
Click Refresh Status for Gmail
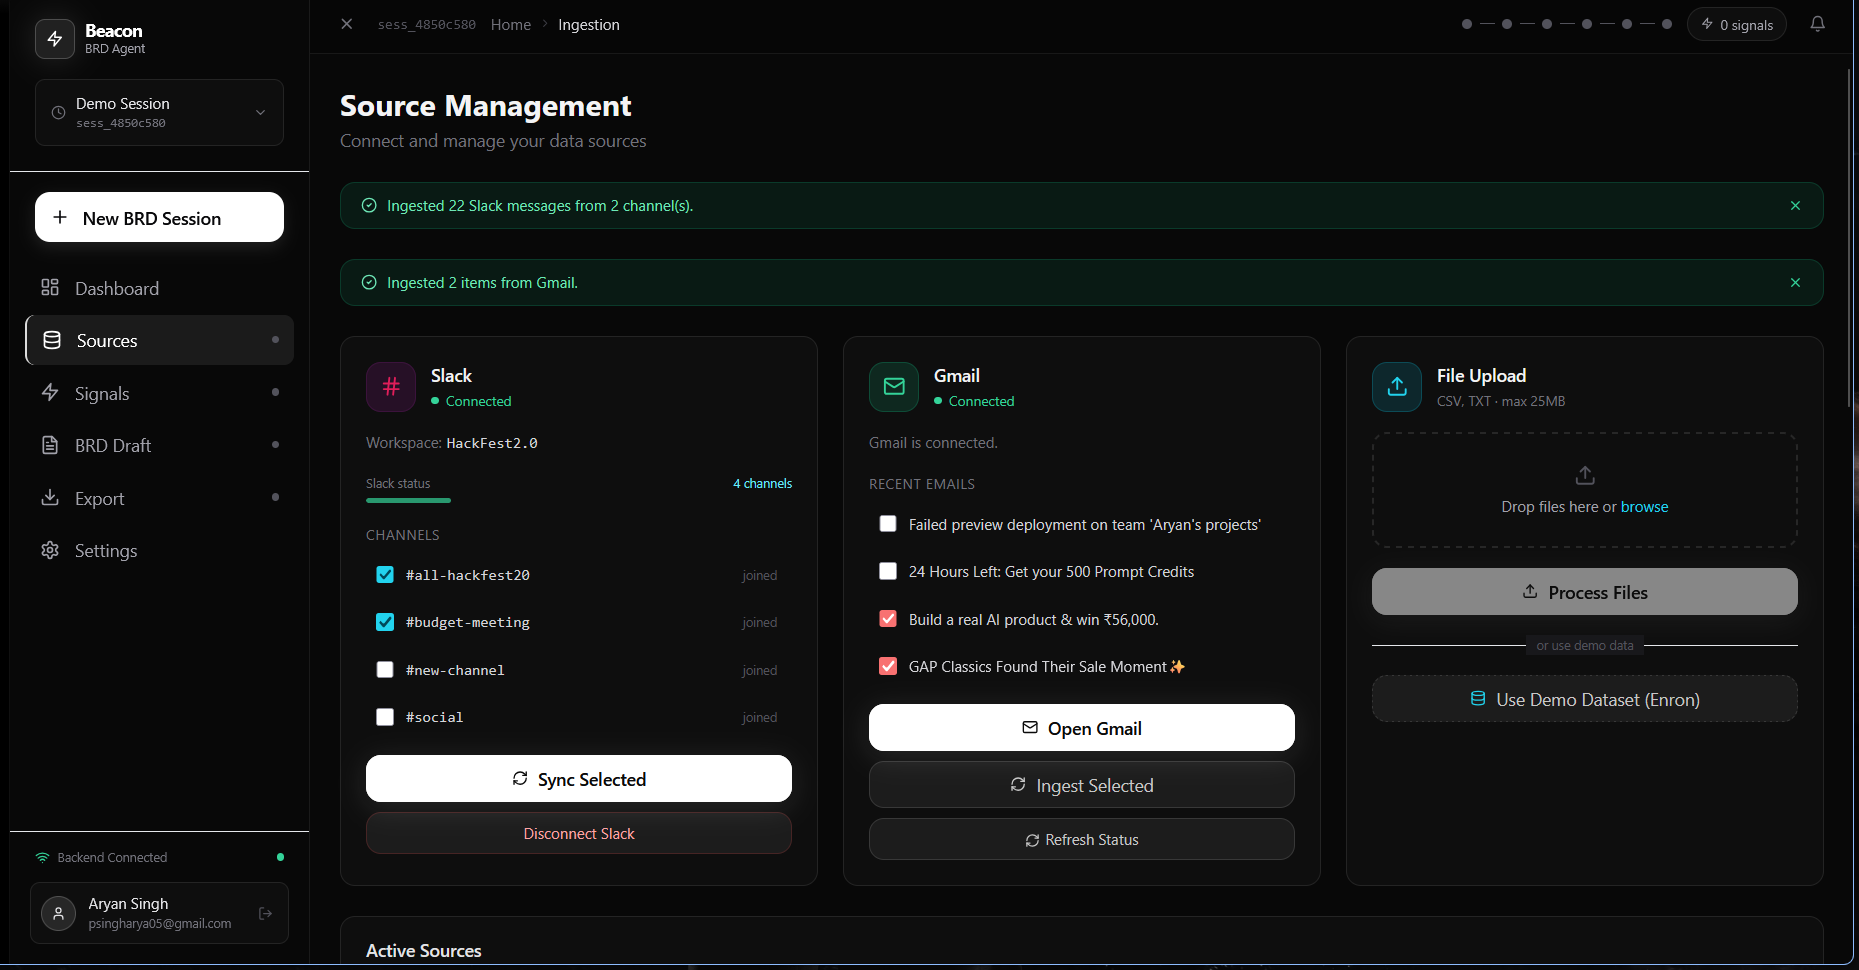(1082, 839)
